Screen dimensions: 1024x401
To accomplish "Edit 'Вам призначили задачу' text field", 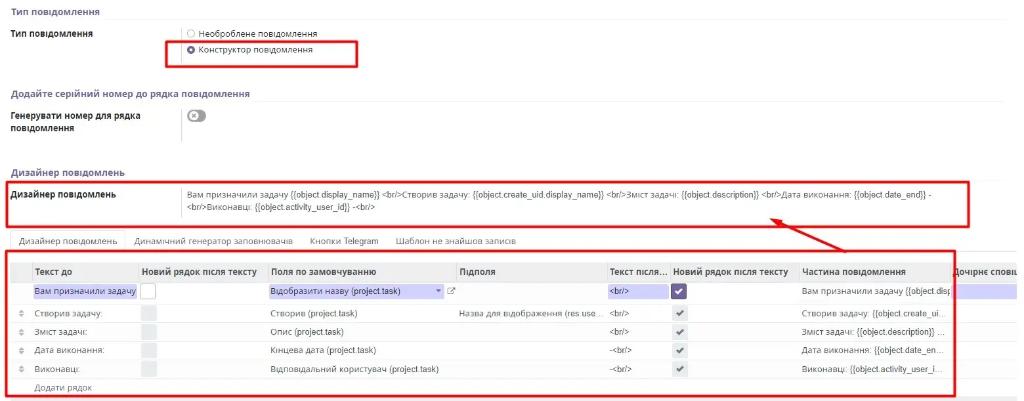I will (84, 291).
